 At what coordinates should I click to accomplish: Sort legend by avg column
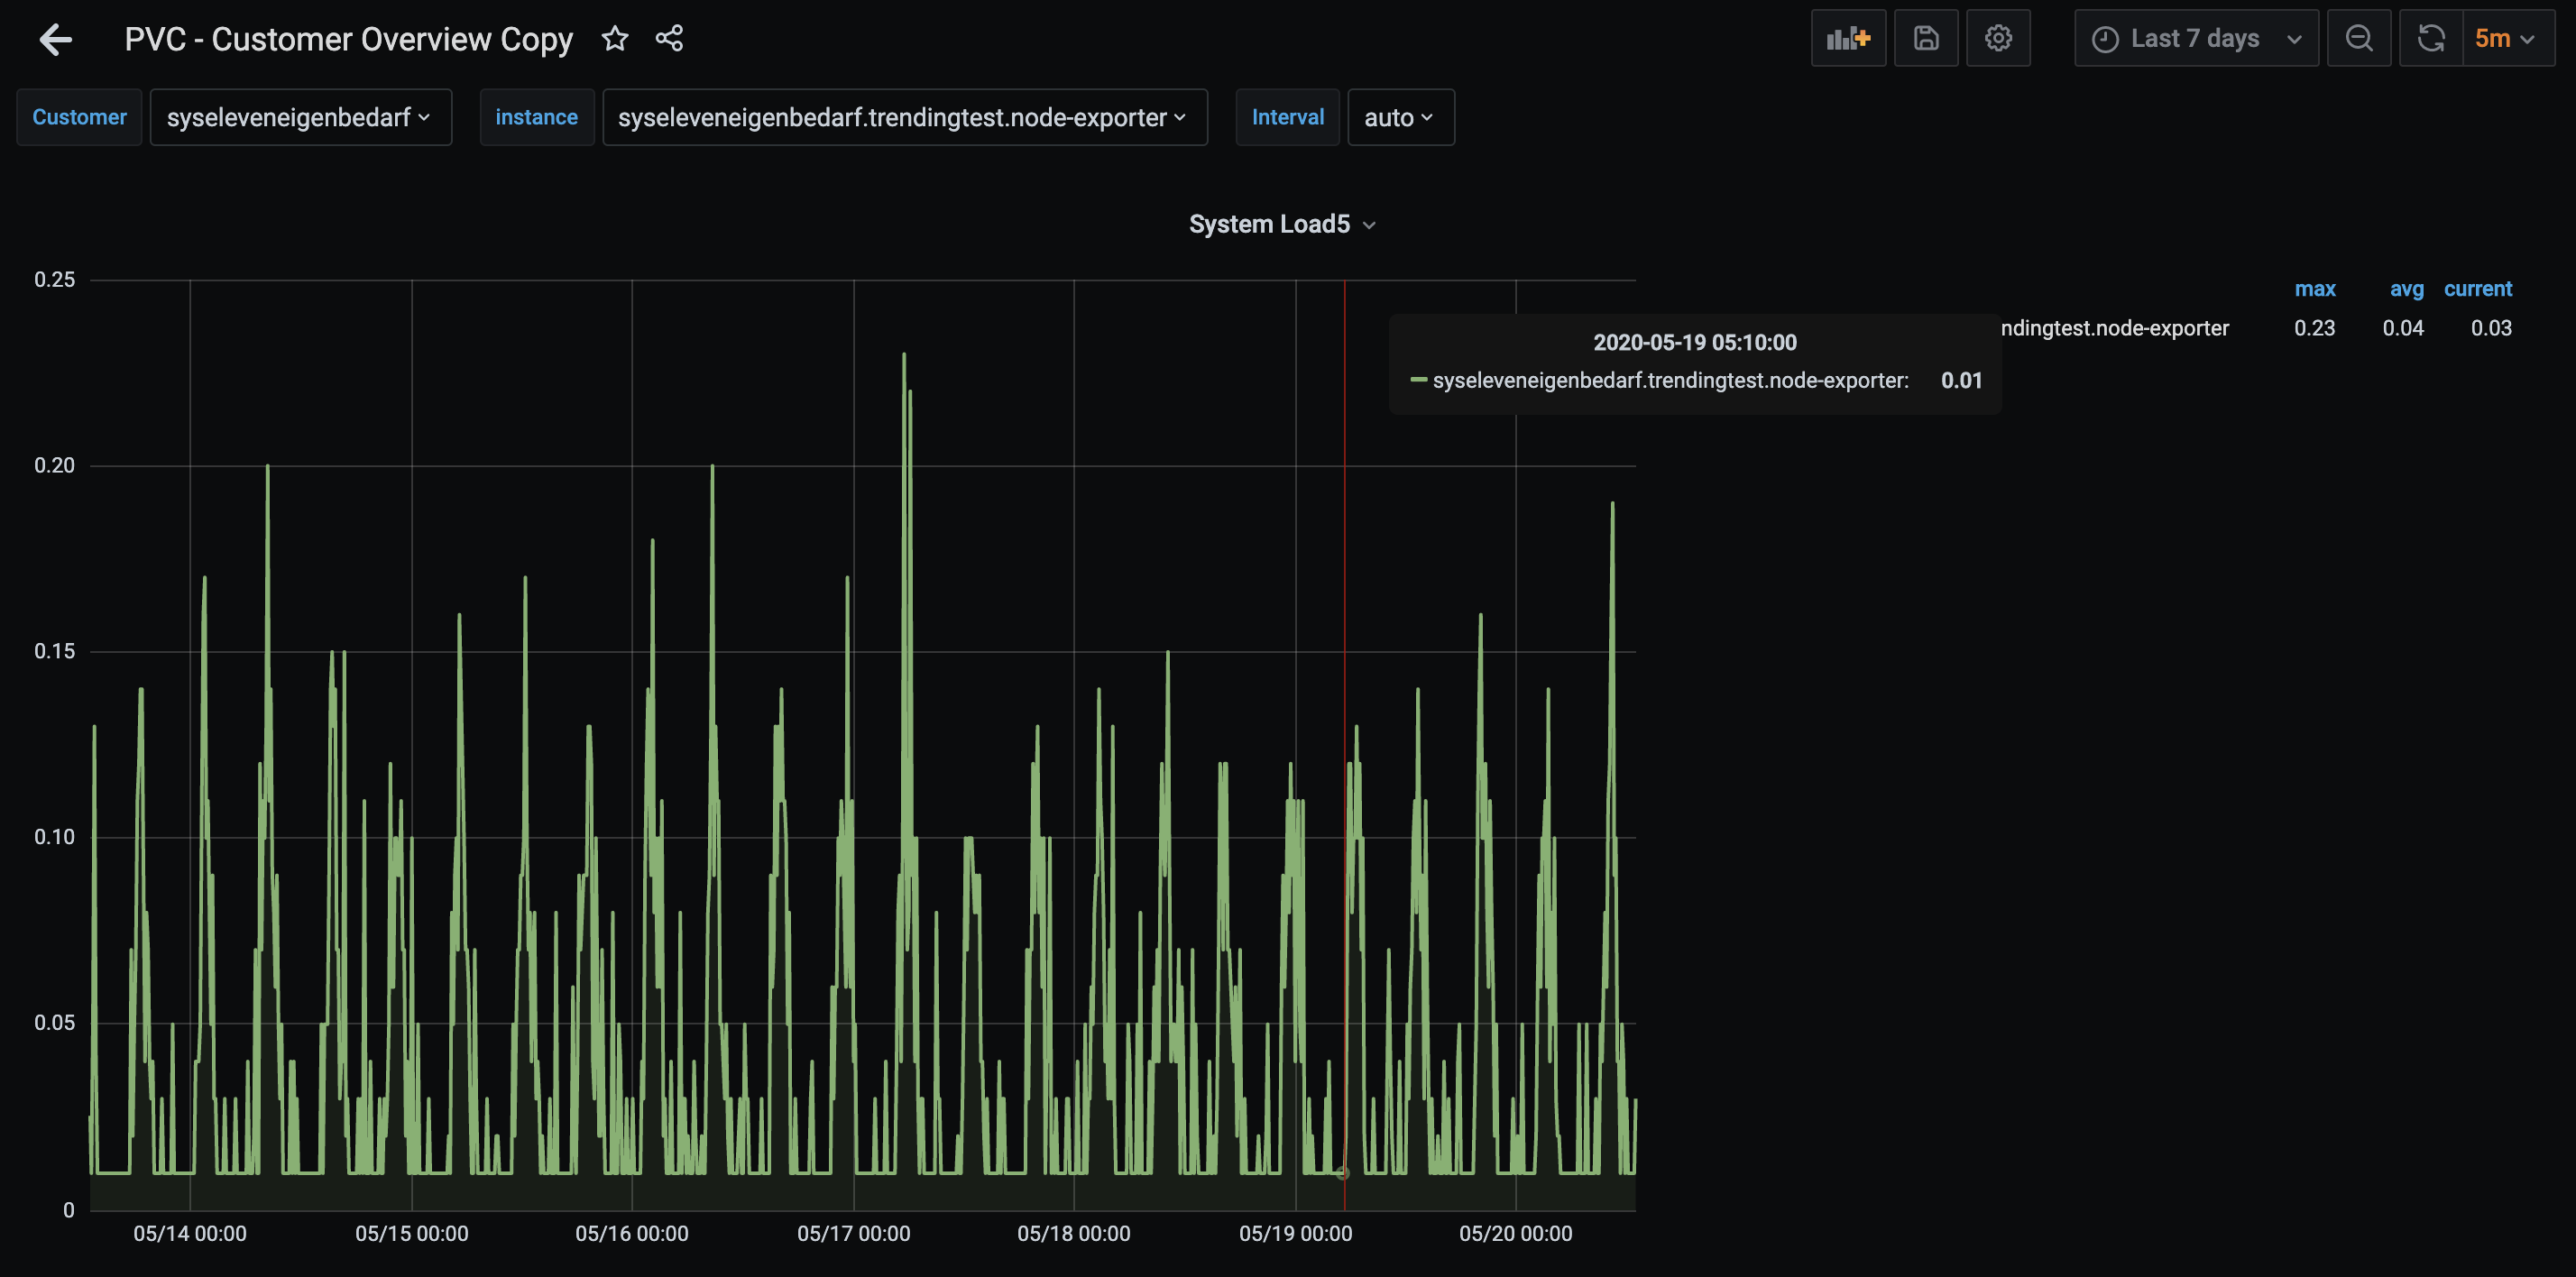pyautogui.click(x=2406, y=289)
